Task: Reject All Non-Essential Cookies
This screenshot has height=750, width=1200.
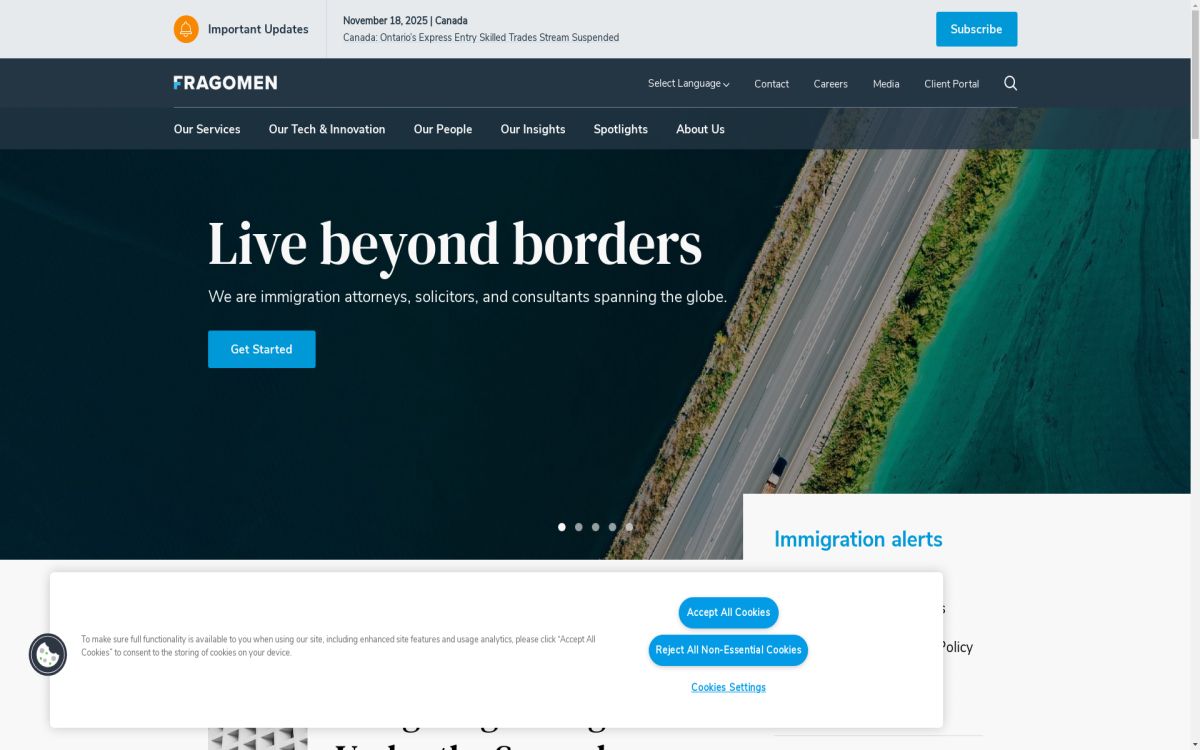Action: pos(728,650)
